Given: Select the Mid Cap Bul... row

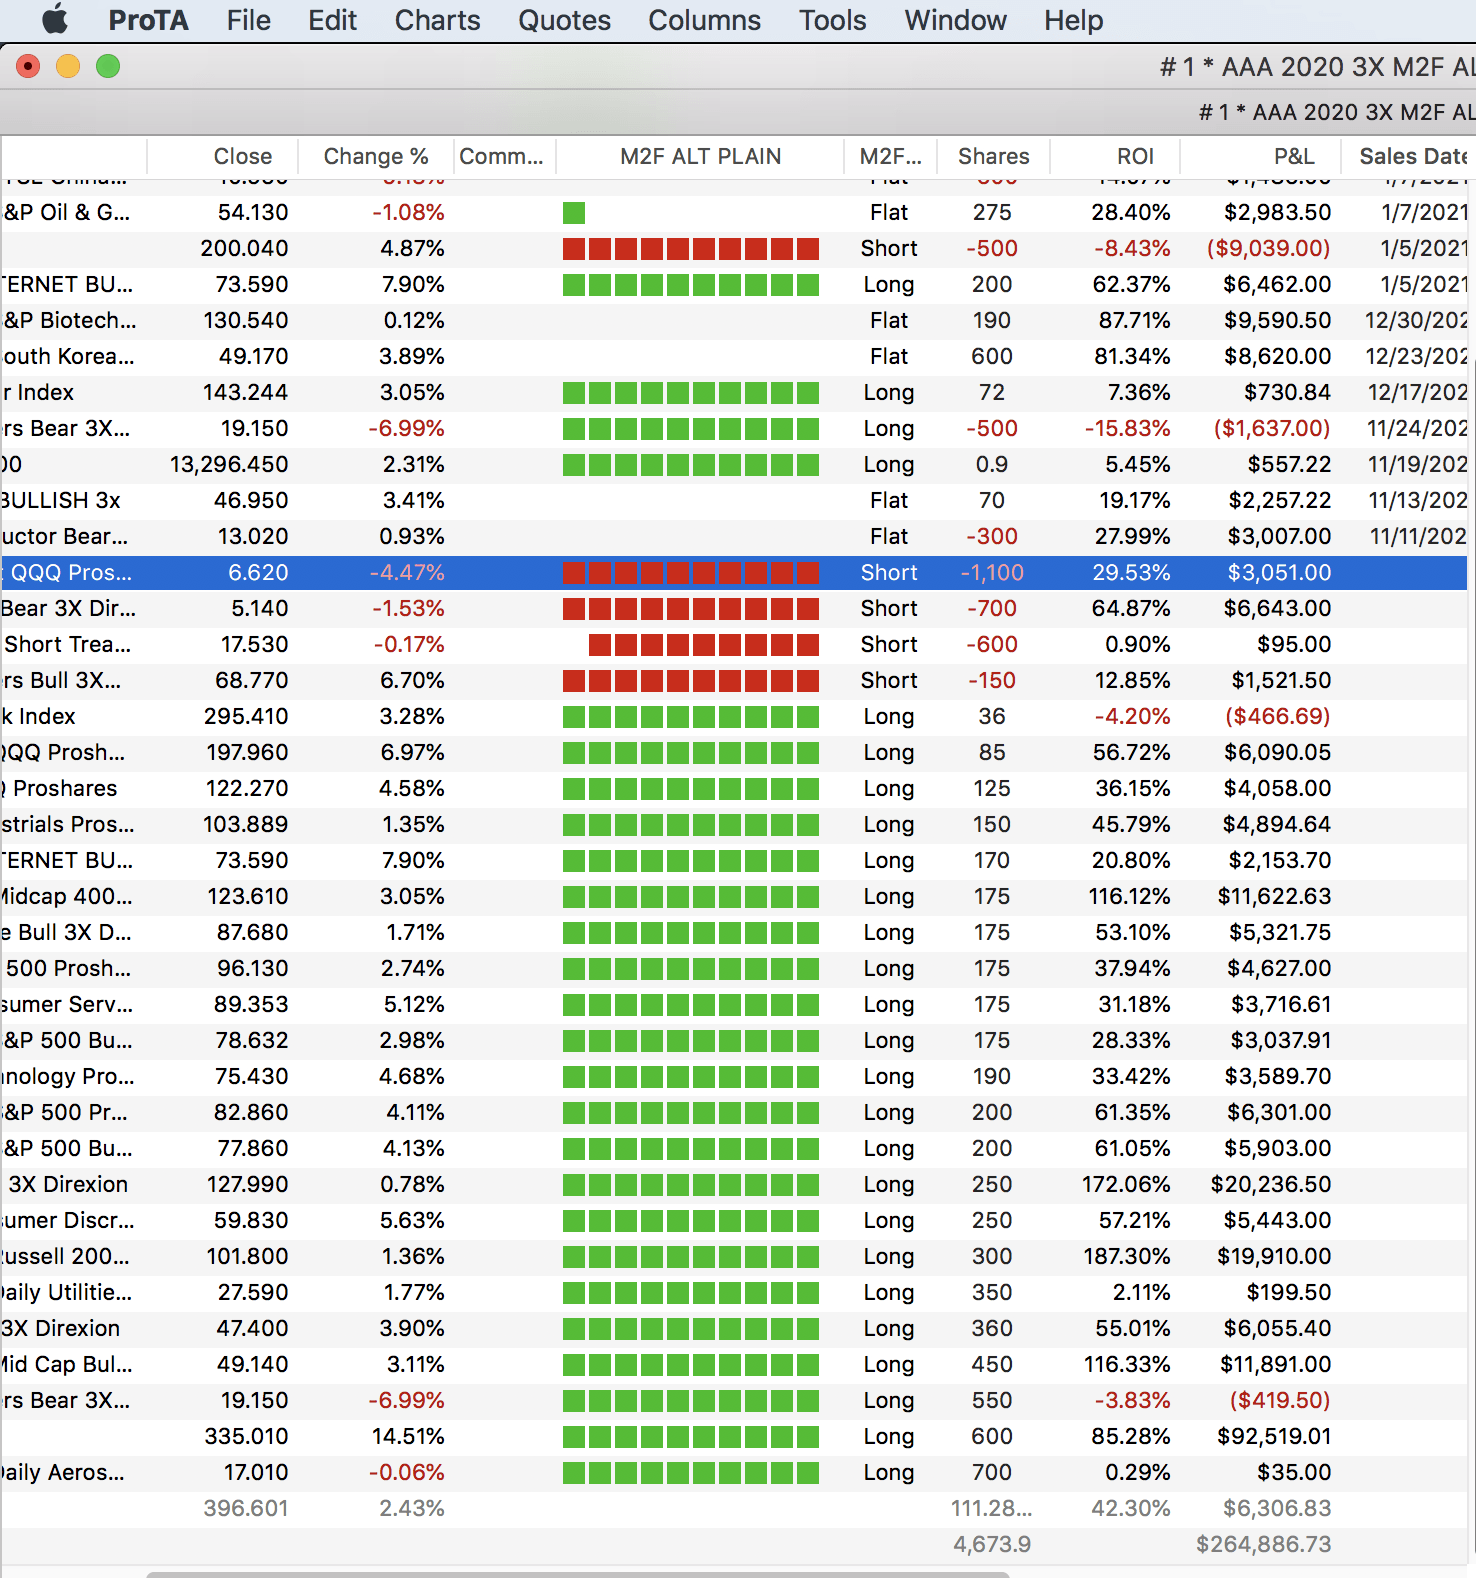Looking at the screenshot, I should [x=734, y=1365].
